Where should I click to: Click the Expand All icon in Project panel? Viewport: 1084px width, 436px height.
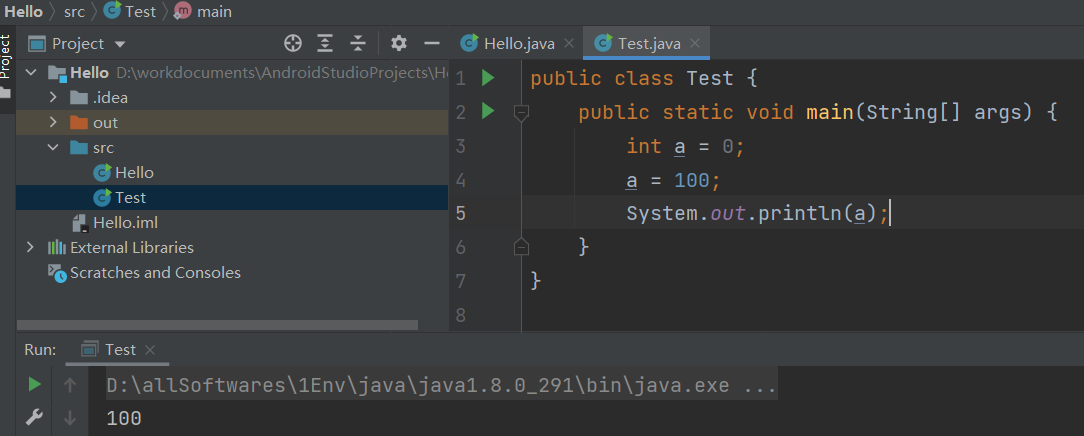325,44
